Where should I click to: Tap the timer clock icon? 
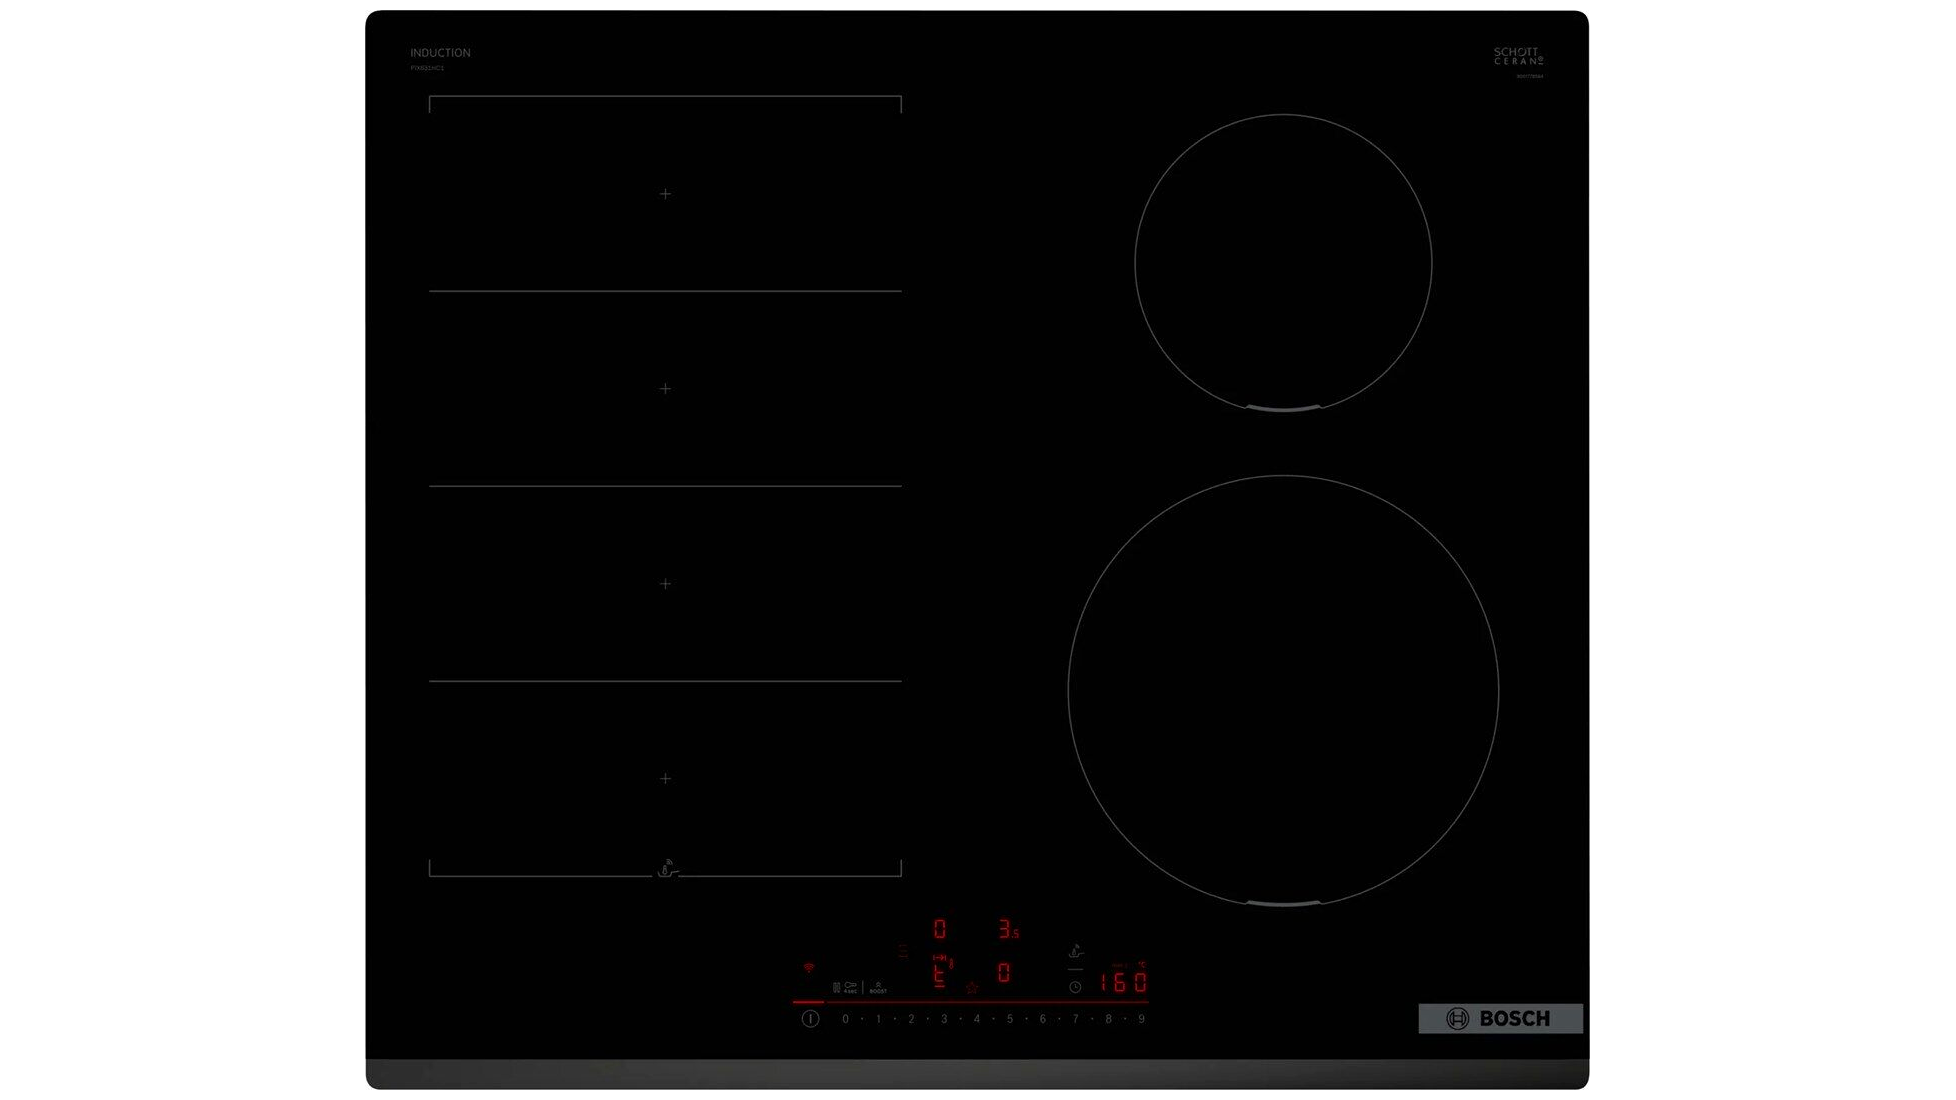point(1075,987)
